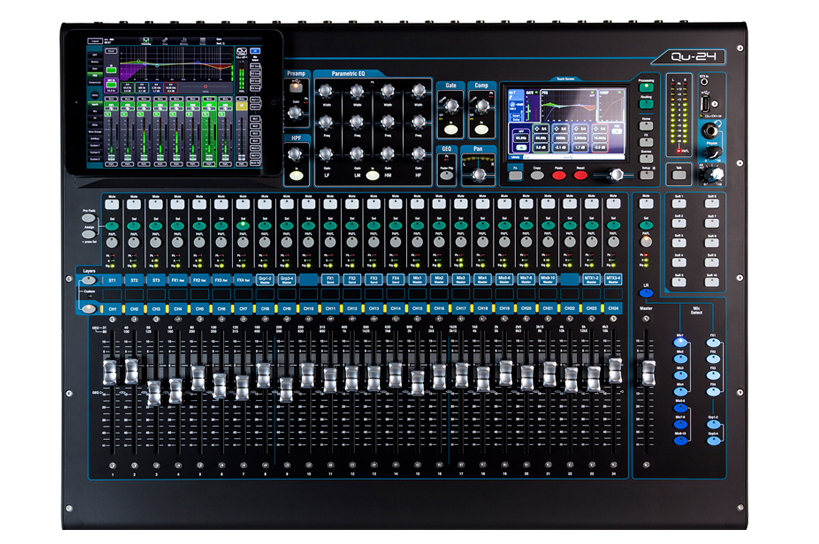Hit the red Paste key
Screen dimensions: 819x544
point(559,175)
